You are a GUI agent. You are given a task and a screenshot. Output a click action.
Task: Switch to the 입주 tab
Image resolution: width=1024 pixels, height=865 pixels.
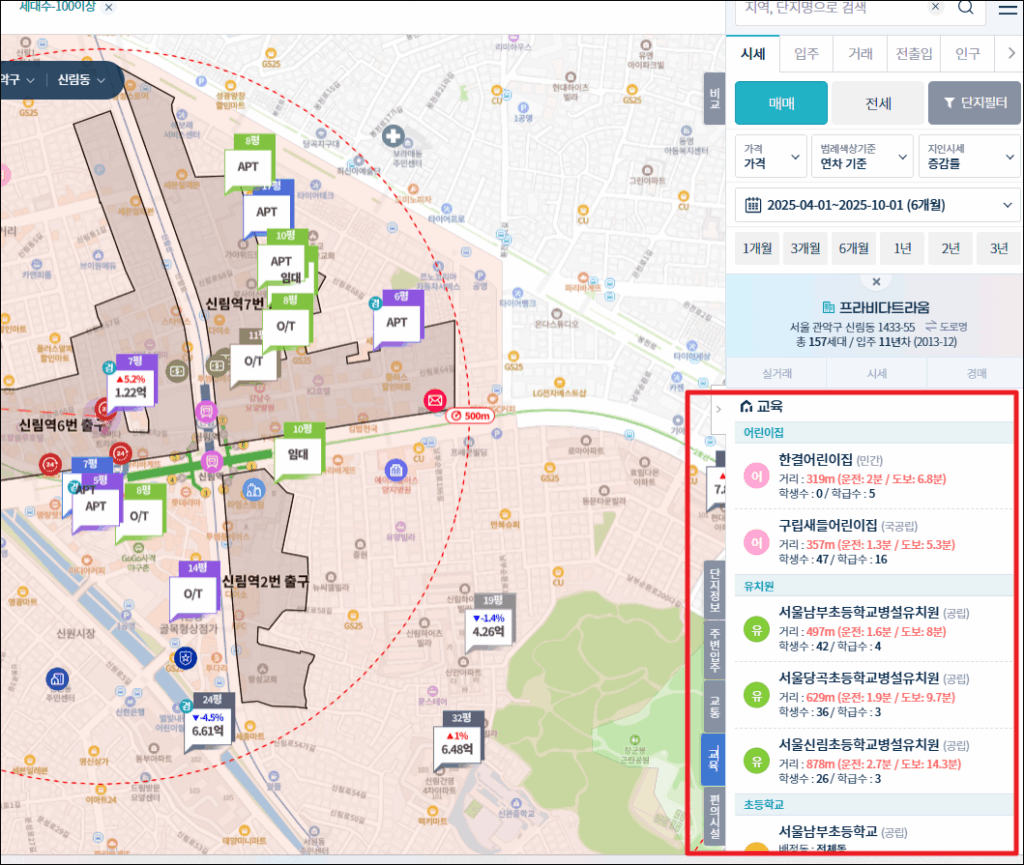click(806, 54)
